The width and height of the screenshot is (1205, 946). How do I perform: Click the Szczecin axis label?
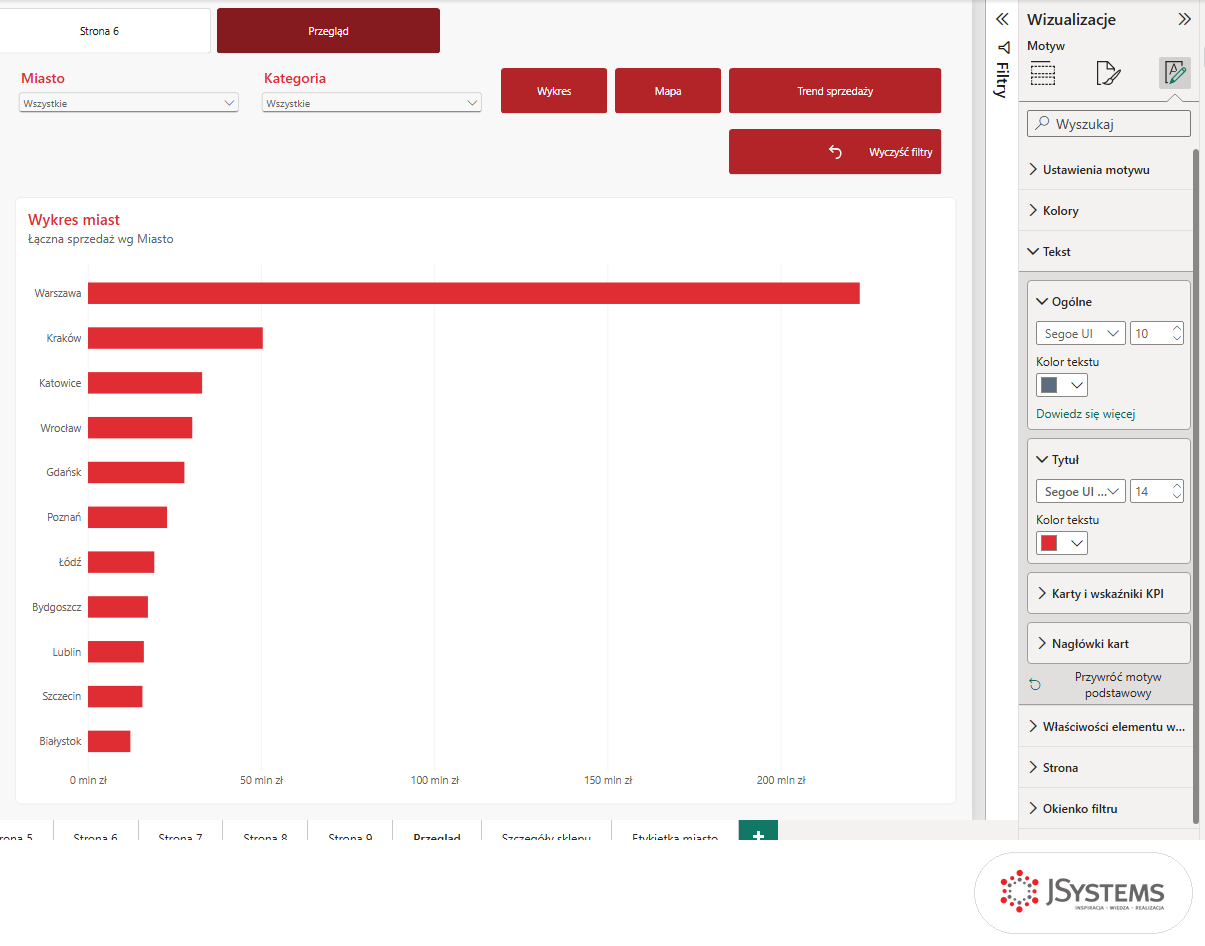(x=62, y=696)
